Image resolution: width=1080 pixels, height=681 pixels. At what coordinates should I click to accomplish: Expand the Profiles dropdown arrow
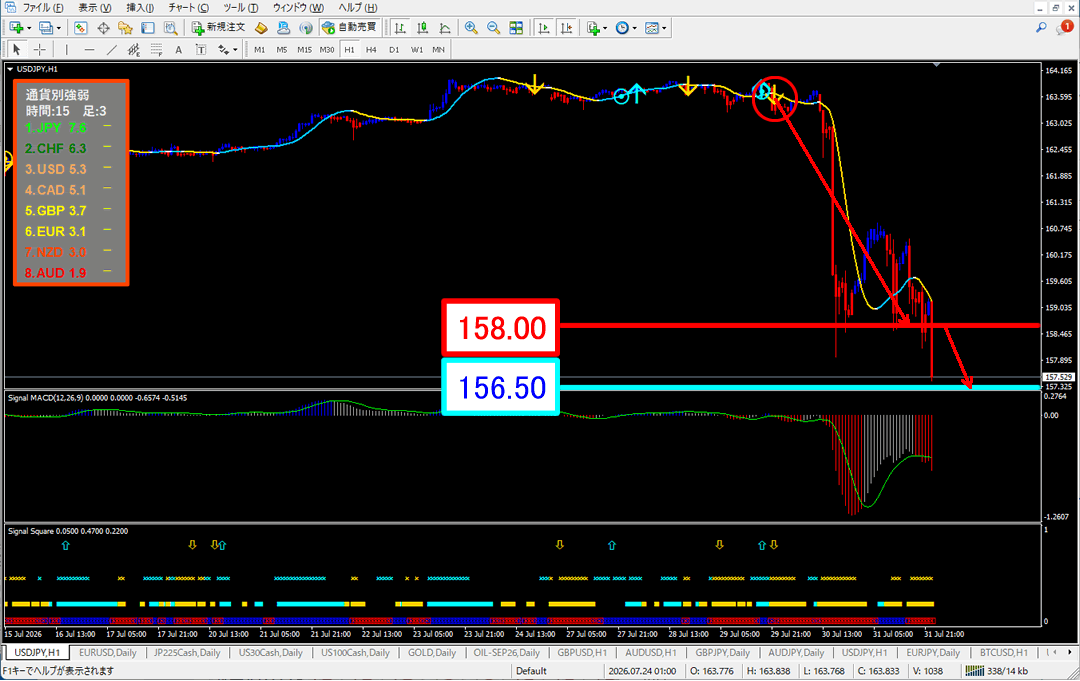(x=59, y=28)
